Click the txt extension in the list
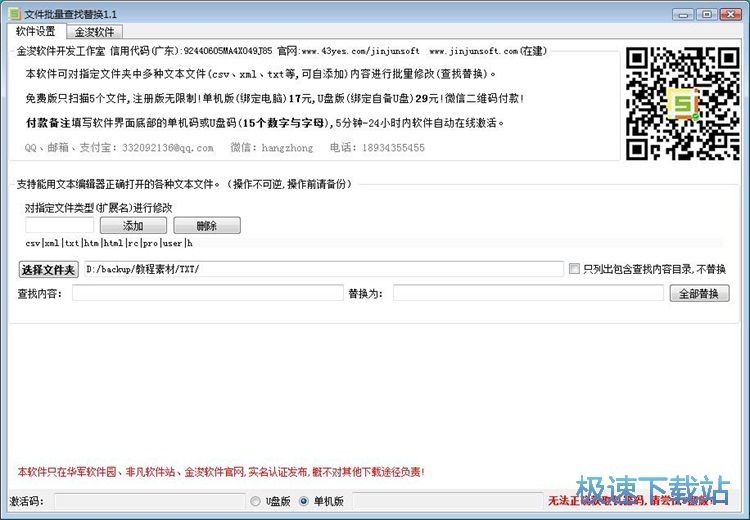This screenshot has width=750, height=520. click(x=72, y=243)
